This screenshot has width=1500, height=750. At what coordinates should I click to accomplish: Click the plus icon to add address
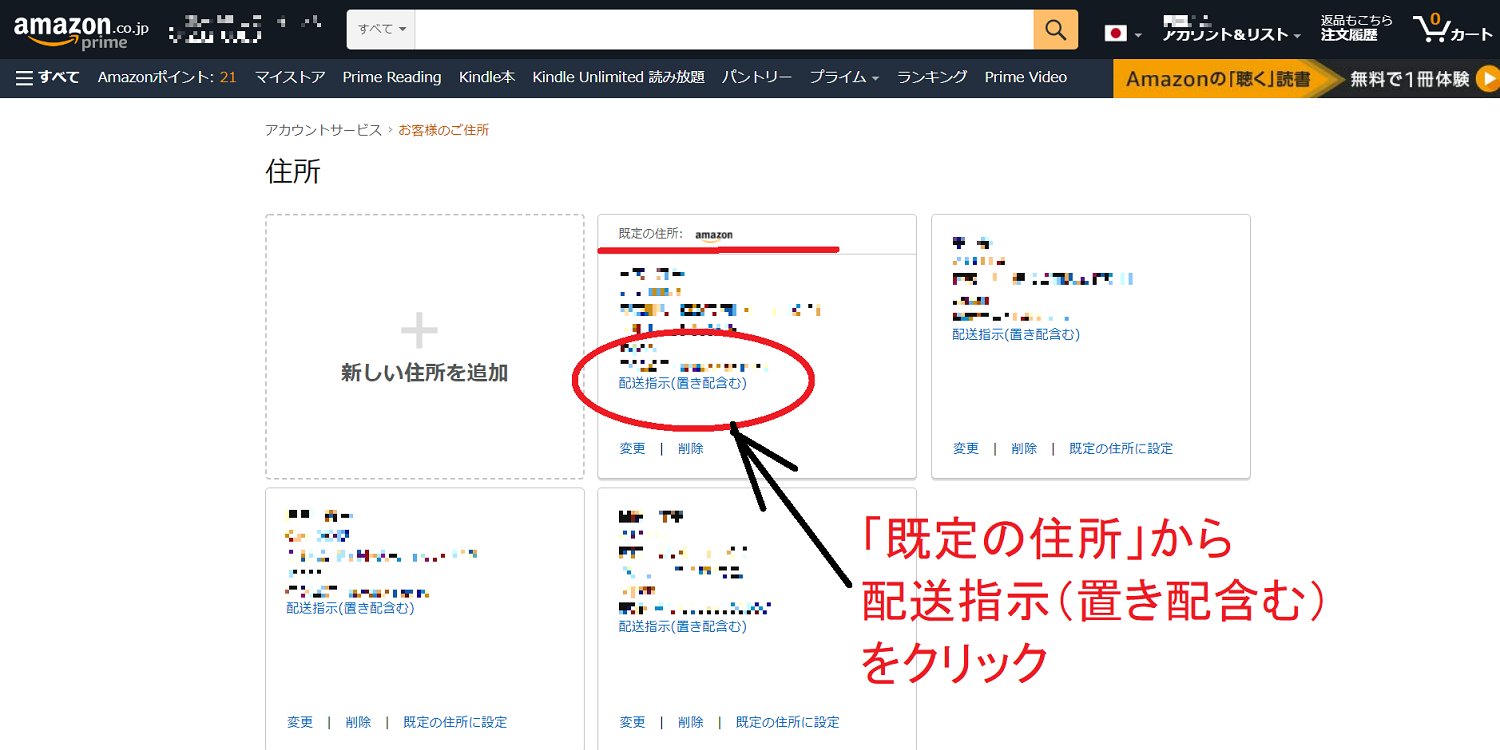[x=419, y=330]
